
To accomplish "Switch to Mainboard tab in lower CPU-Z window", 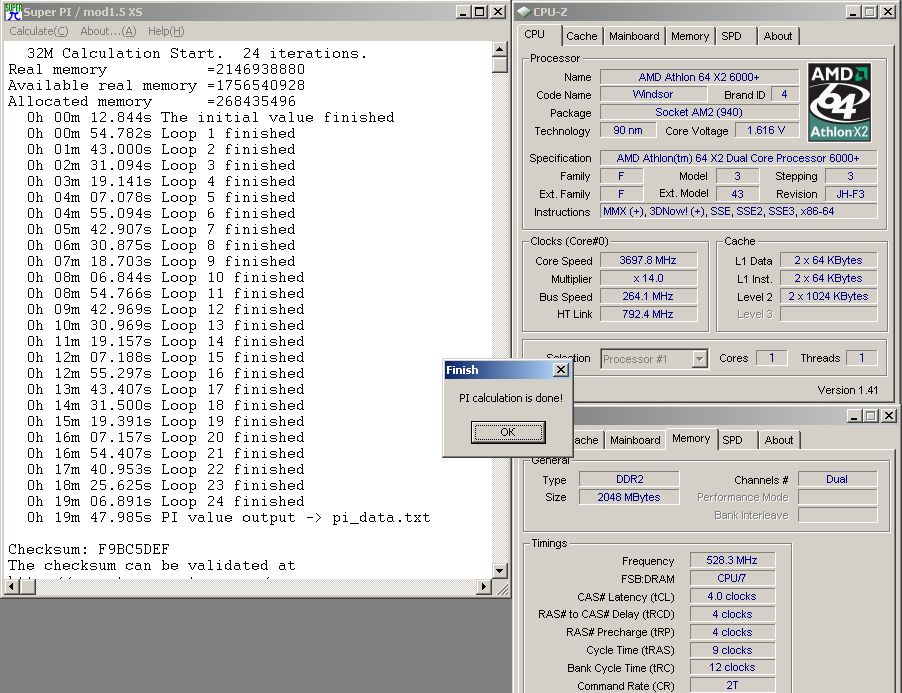I will (x=635, y=440).
